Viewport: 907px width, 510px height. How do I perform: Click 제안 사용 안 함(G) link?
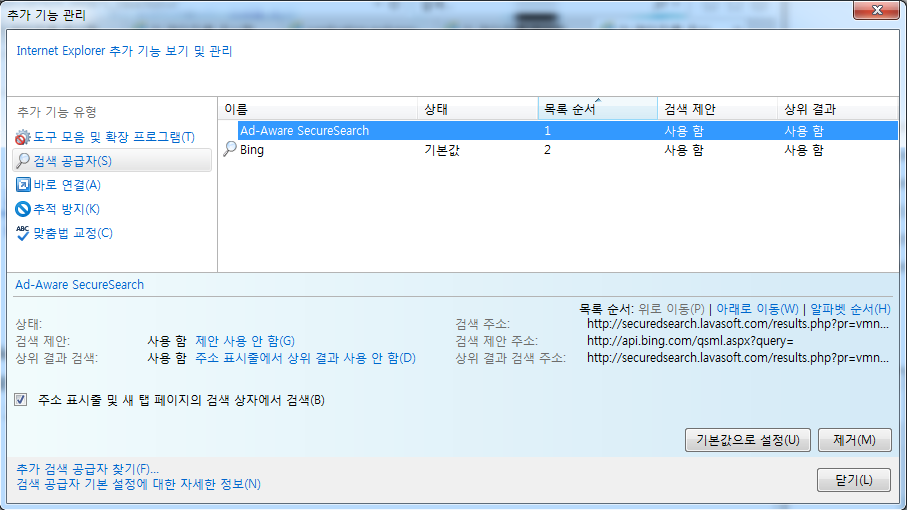click(x=245, y=341)
